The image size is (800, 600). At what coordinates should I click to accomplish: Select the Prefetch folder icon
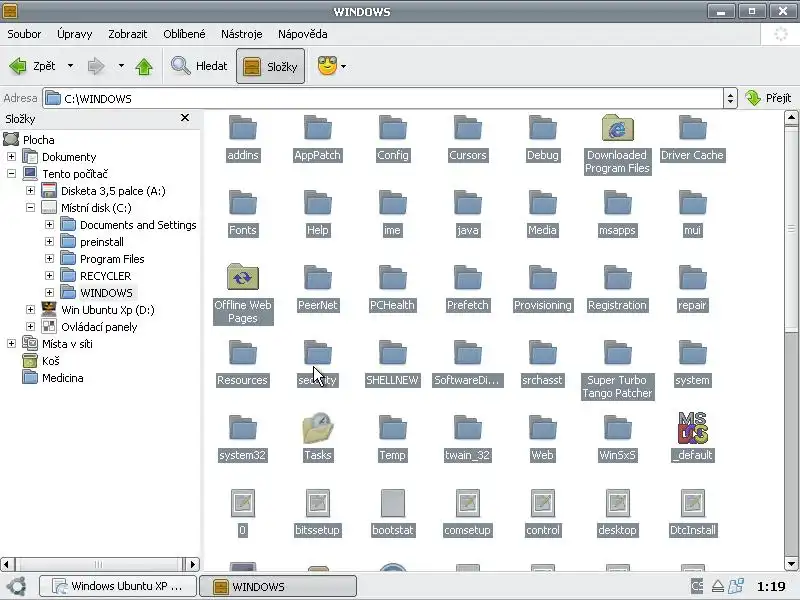tap(467, 278)
